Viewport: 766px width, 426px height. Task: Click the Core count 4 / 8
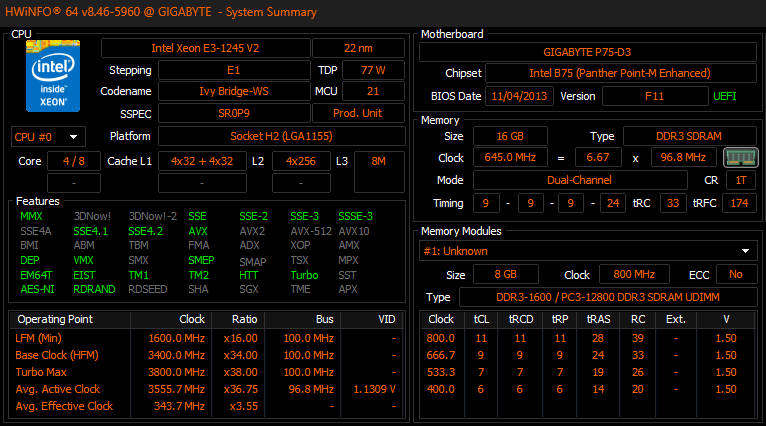click(x=74, y=161)
